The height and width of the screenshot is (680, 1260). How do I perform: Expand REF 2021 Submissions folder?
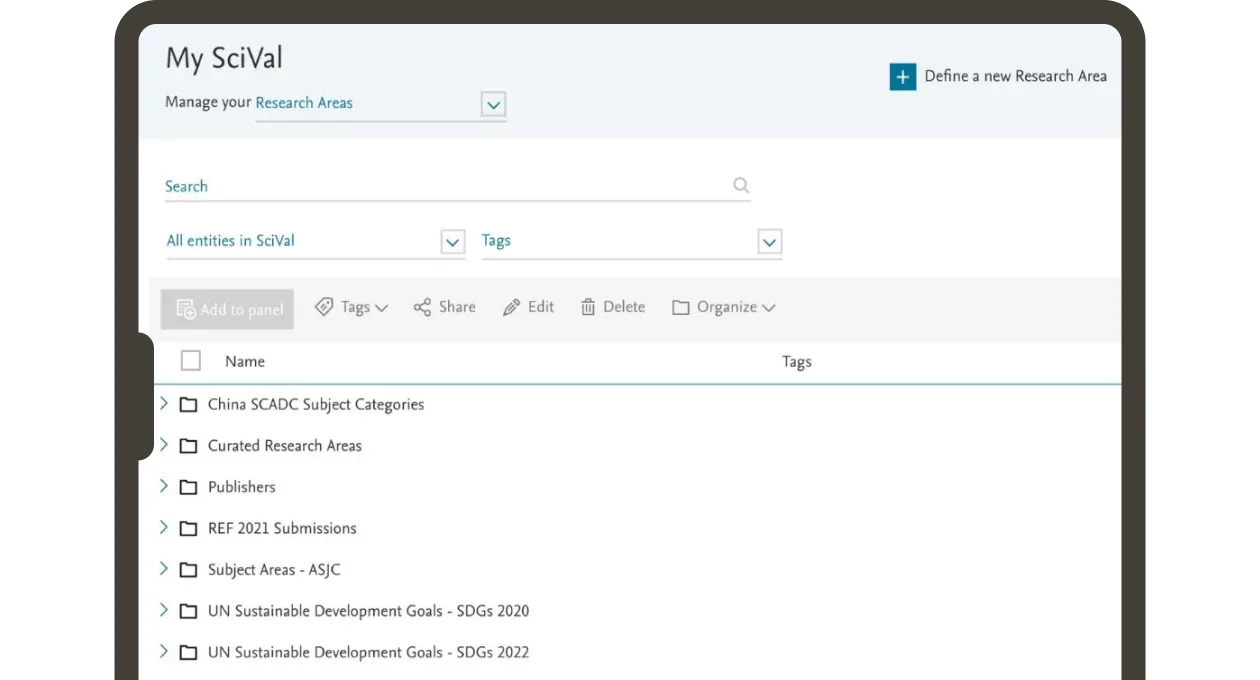pos(164,526)
